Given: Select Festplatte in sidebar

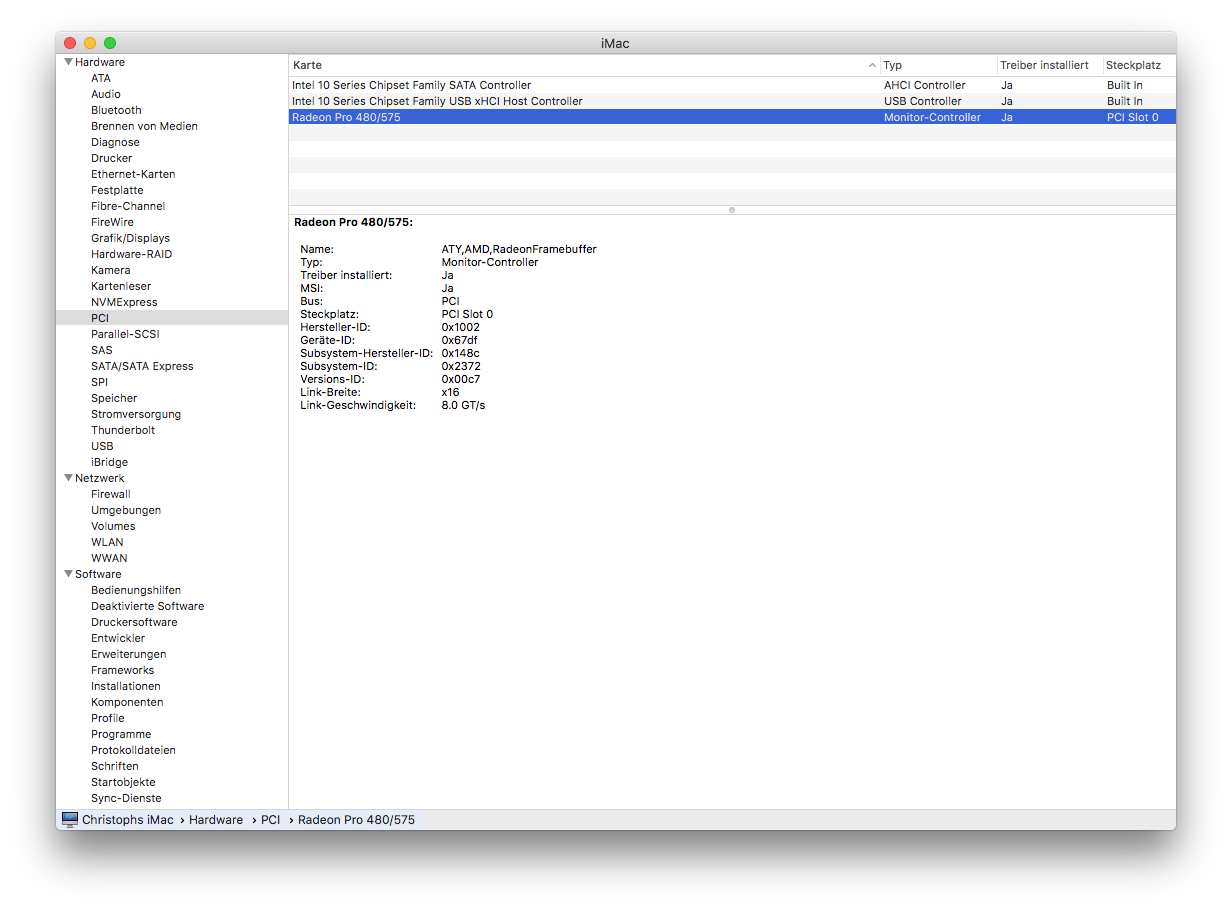Looking at the screenshot, I should (x=117, y=190).
